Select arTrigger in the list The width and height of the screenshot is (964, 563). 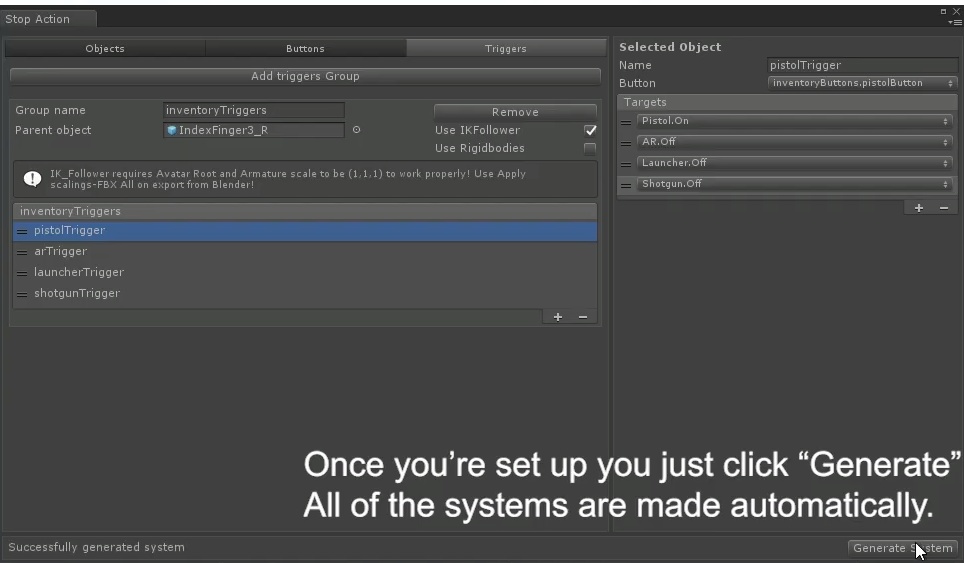point(305,251)
